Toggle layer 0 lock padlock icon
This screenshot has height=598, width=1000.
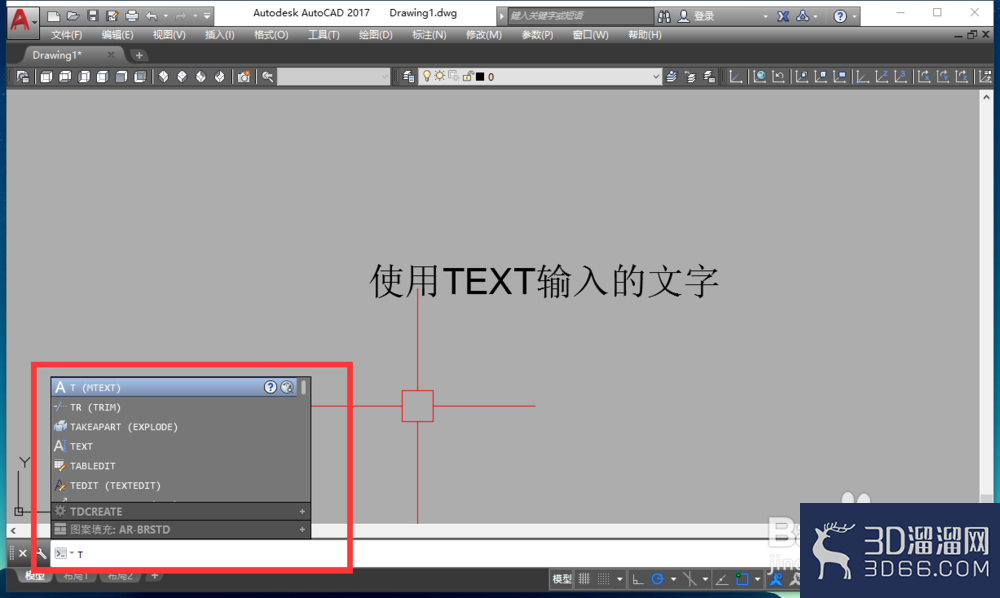tap(467, 77)
